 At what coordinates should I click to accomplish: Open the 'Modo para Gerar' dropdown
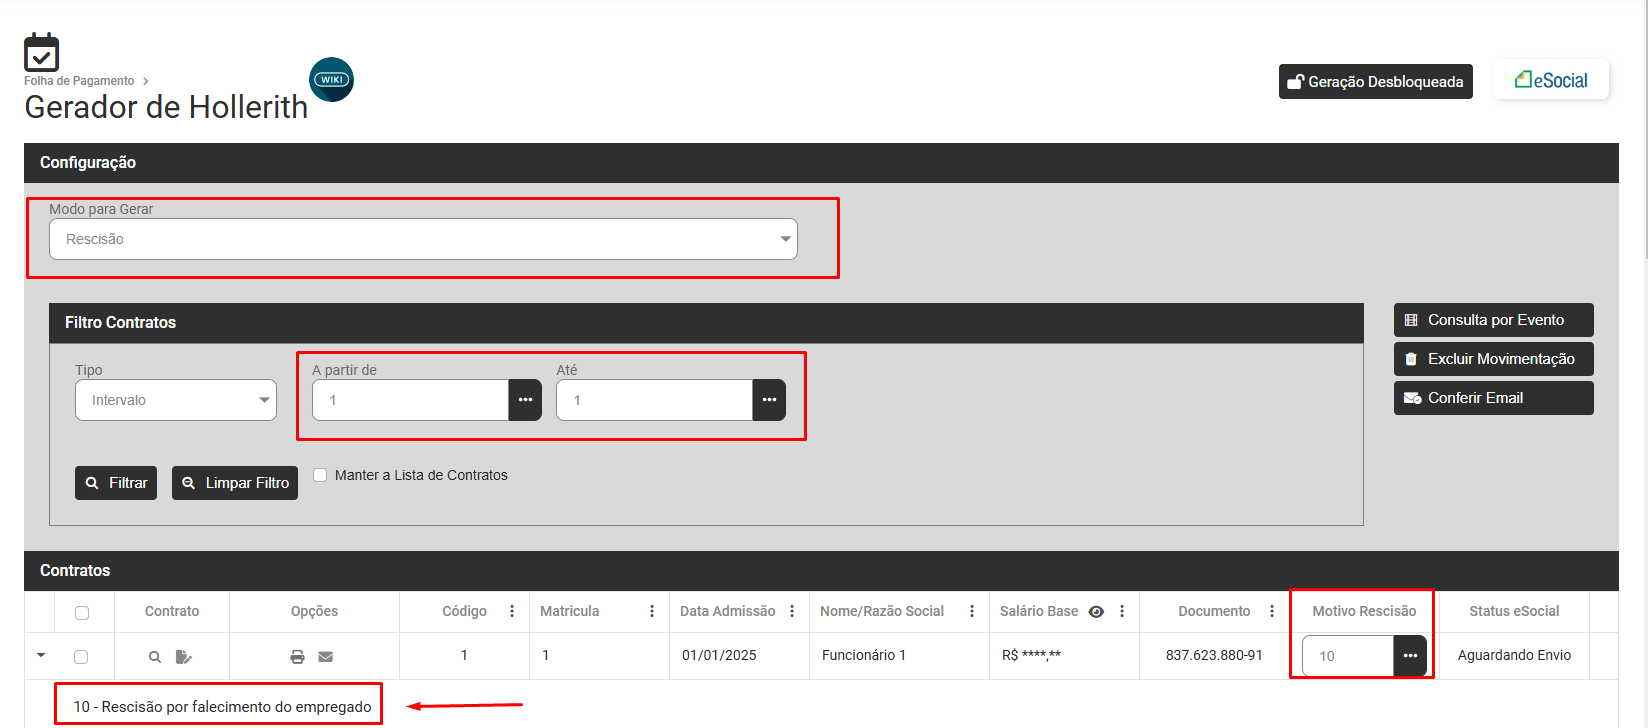423,239
